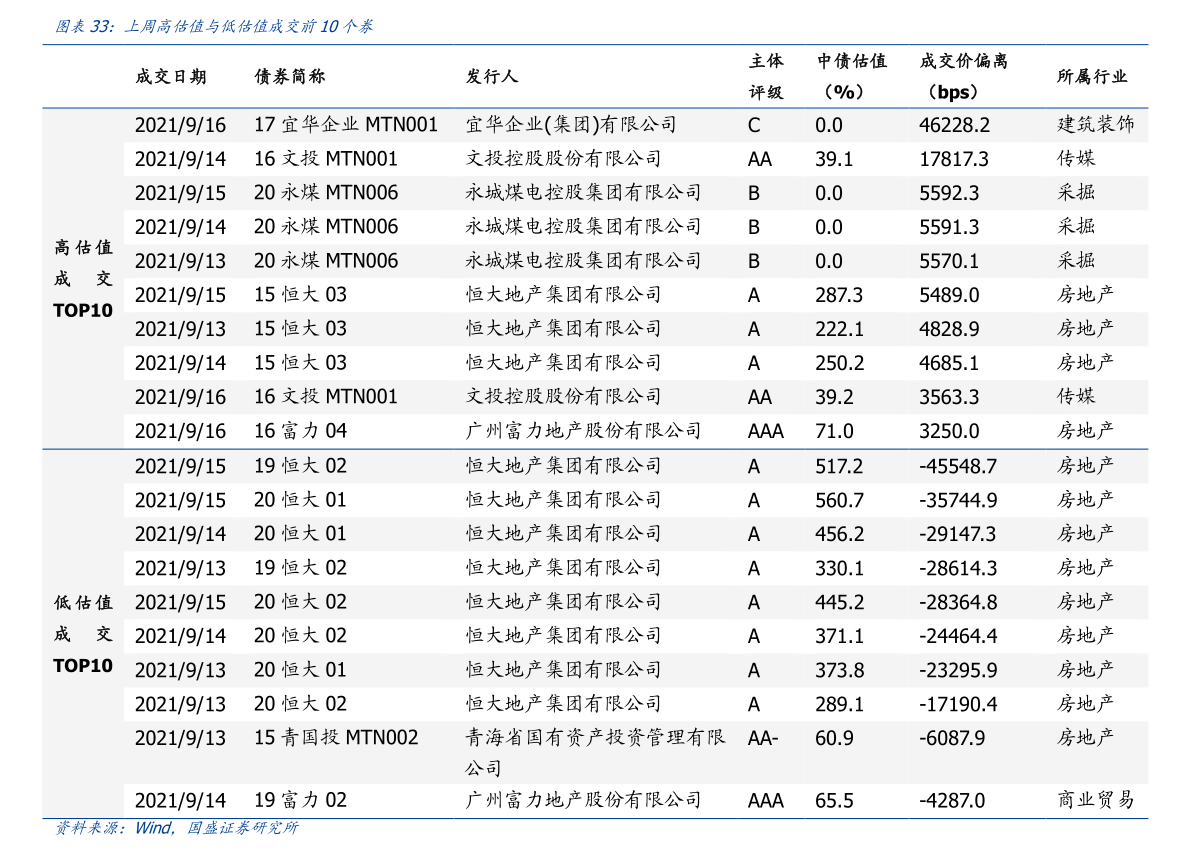This screenshot has width=1191, height=856.
Task: Select deviation value '-28614.3'
Action: (957, 568)
